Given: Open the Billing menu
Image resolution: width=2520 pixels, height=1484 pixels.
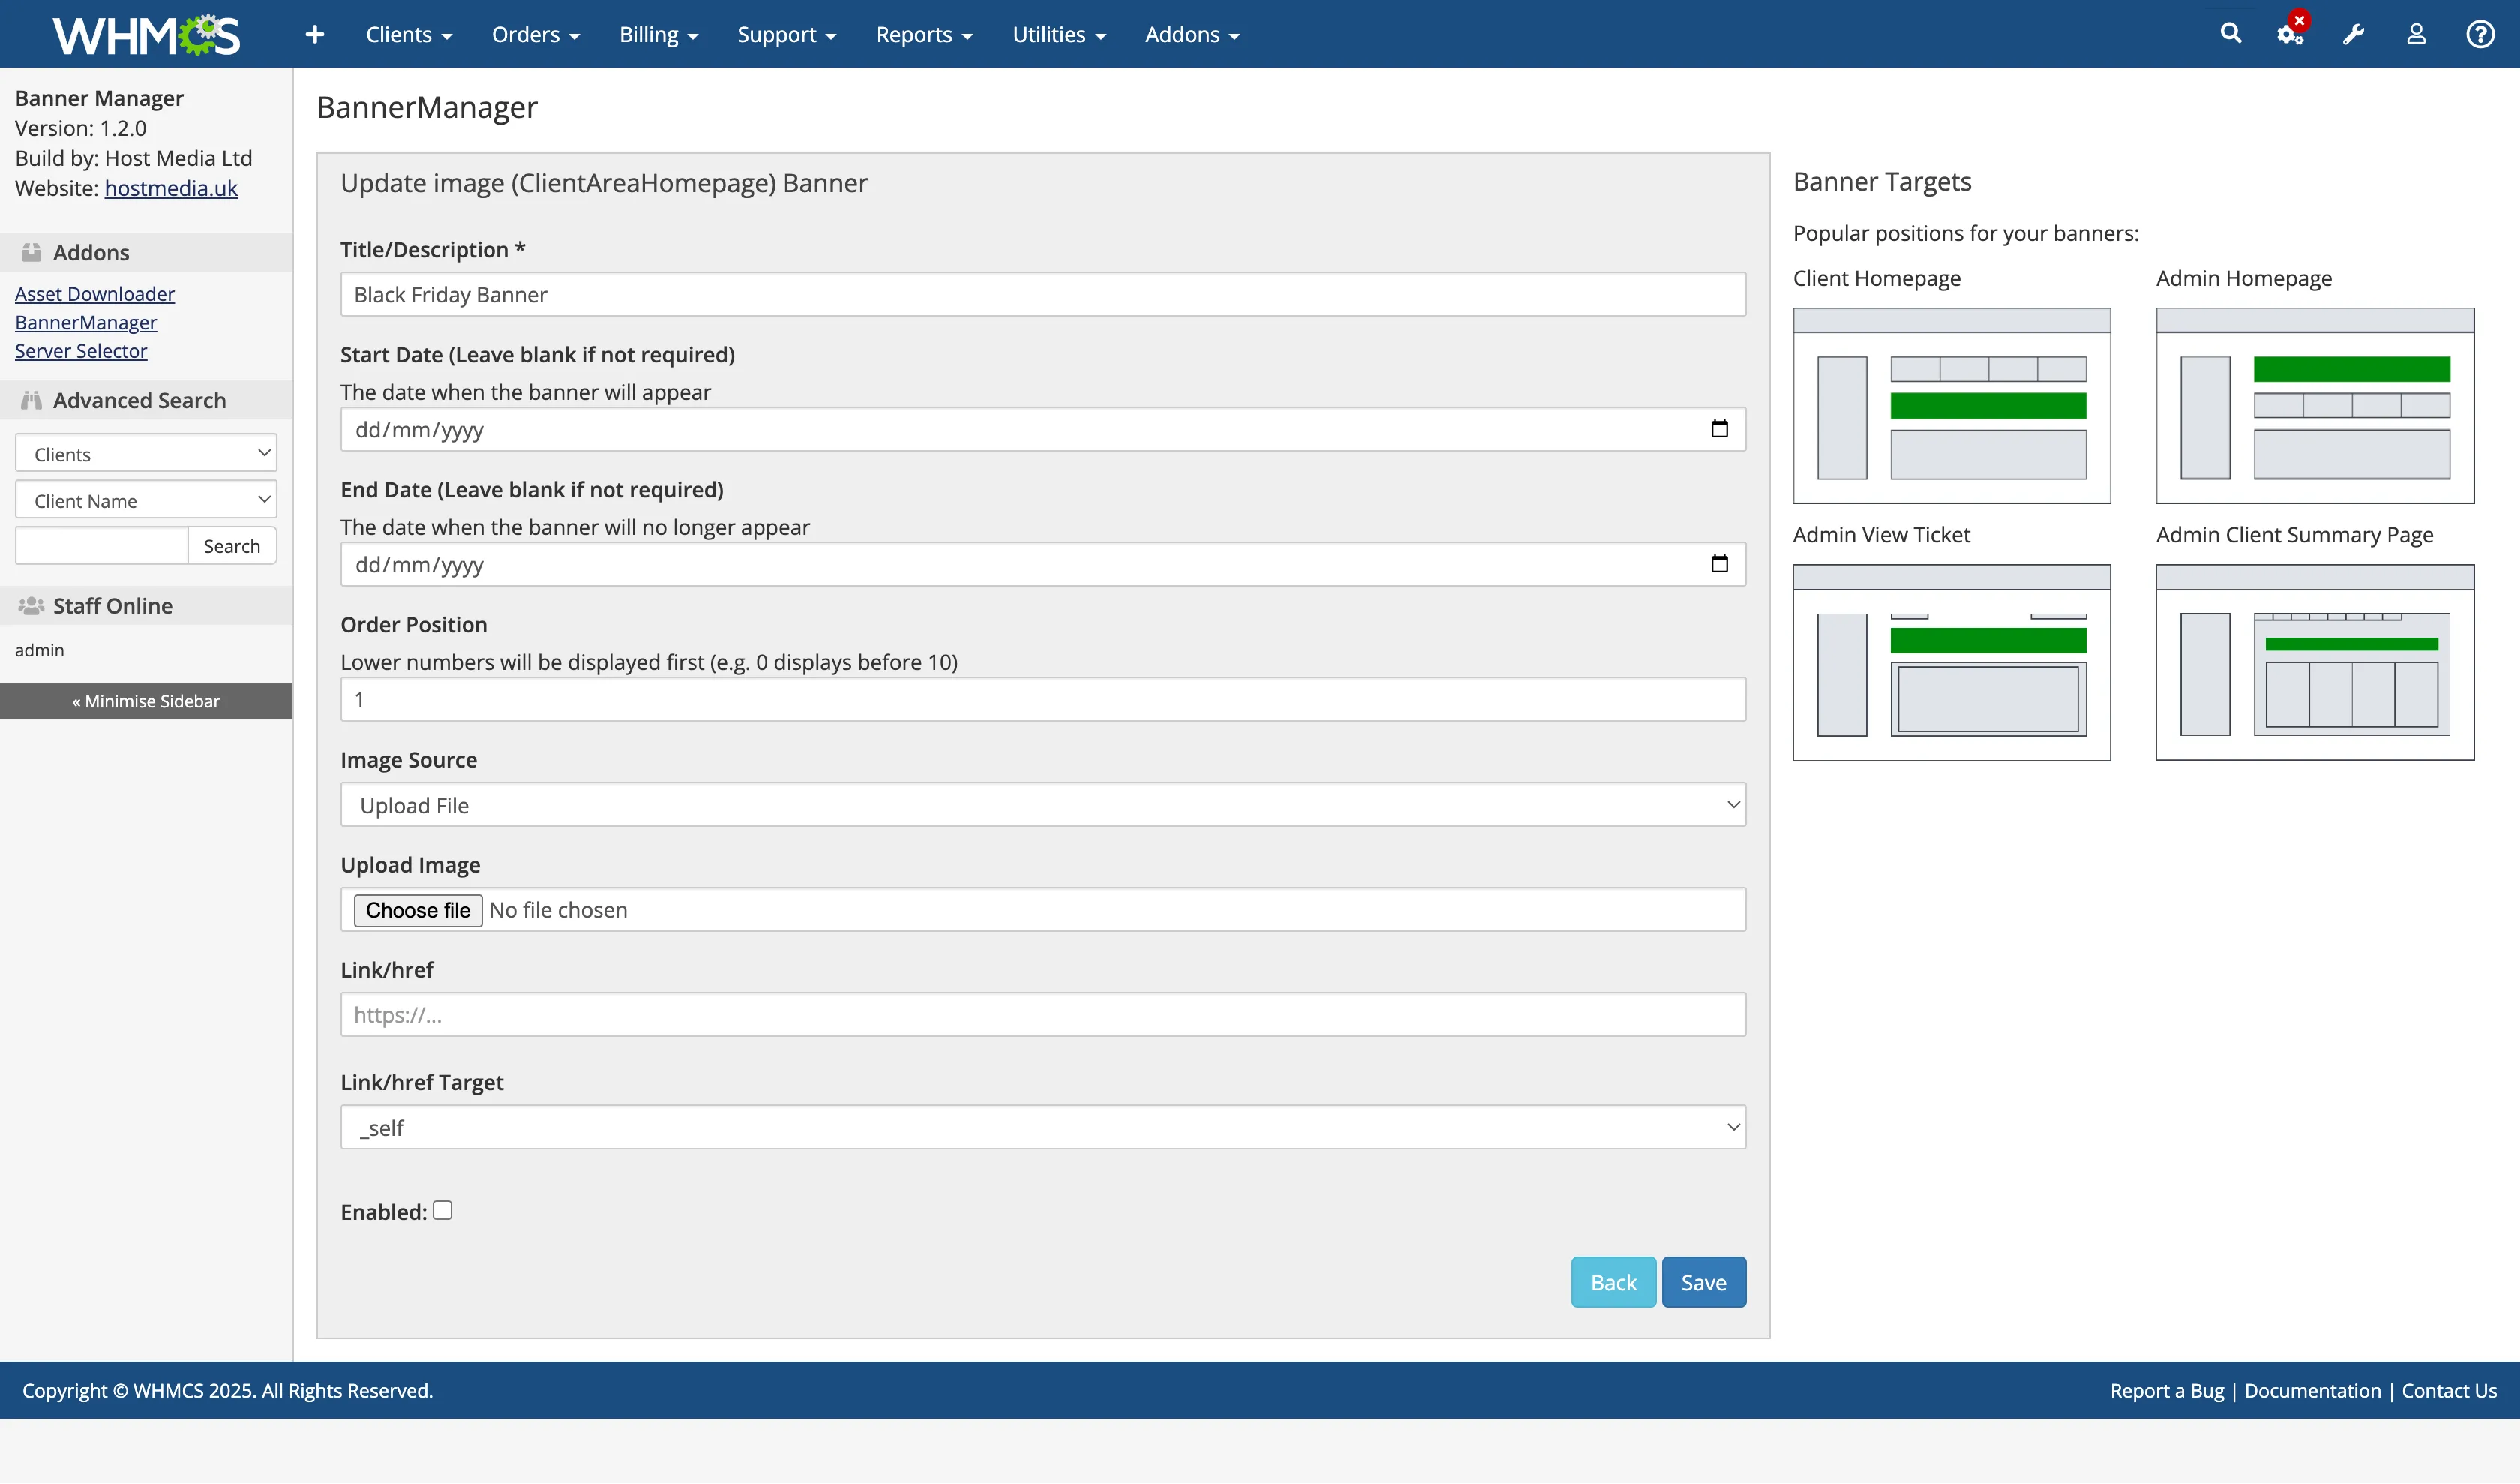Looking at the screenshot, I should [x=658, y=33].
